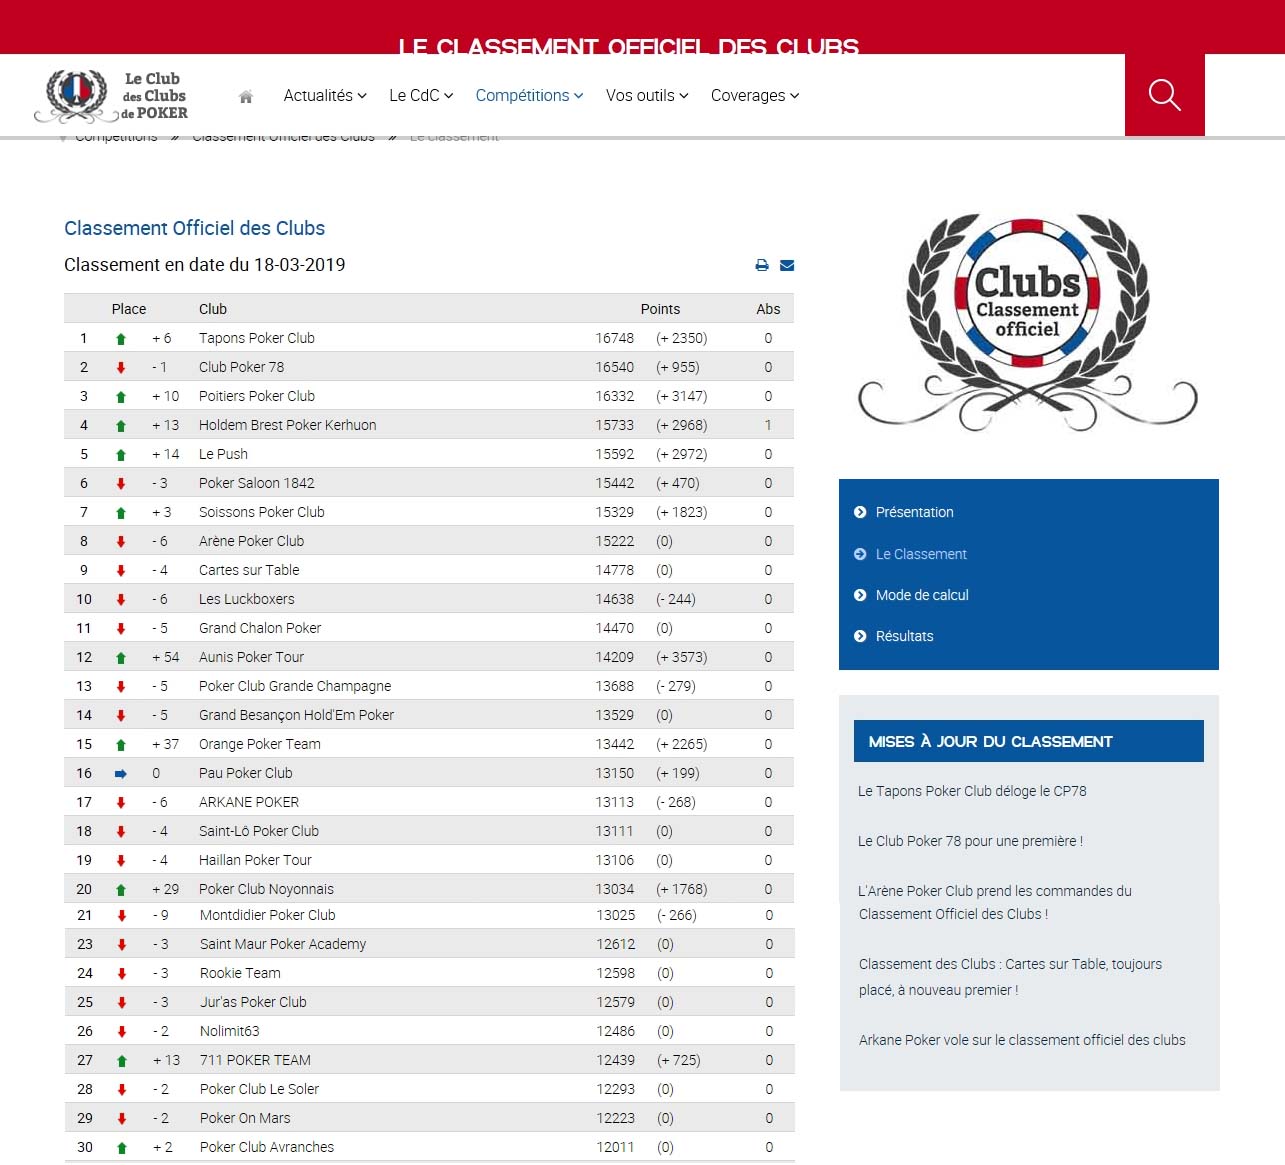Open the Mode de calcul sidebar link

921,595
